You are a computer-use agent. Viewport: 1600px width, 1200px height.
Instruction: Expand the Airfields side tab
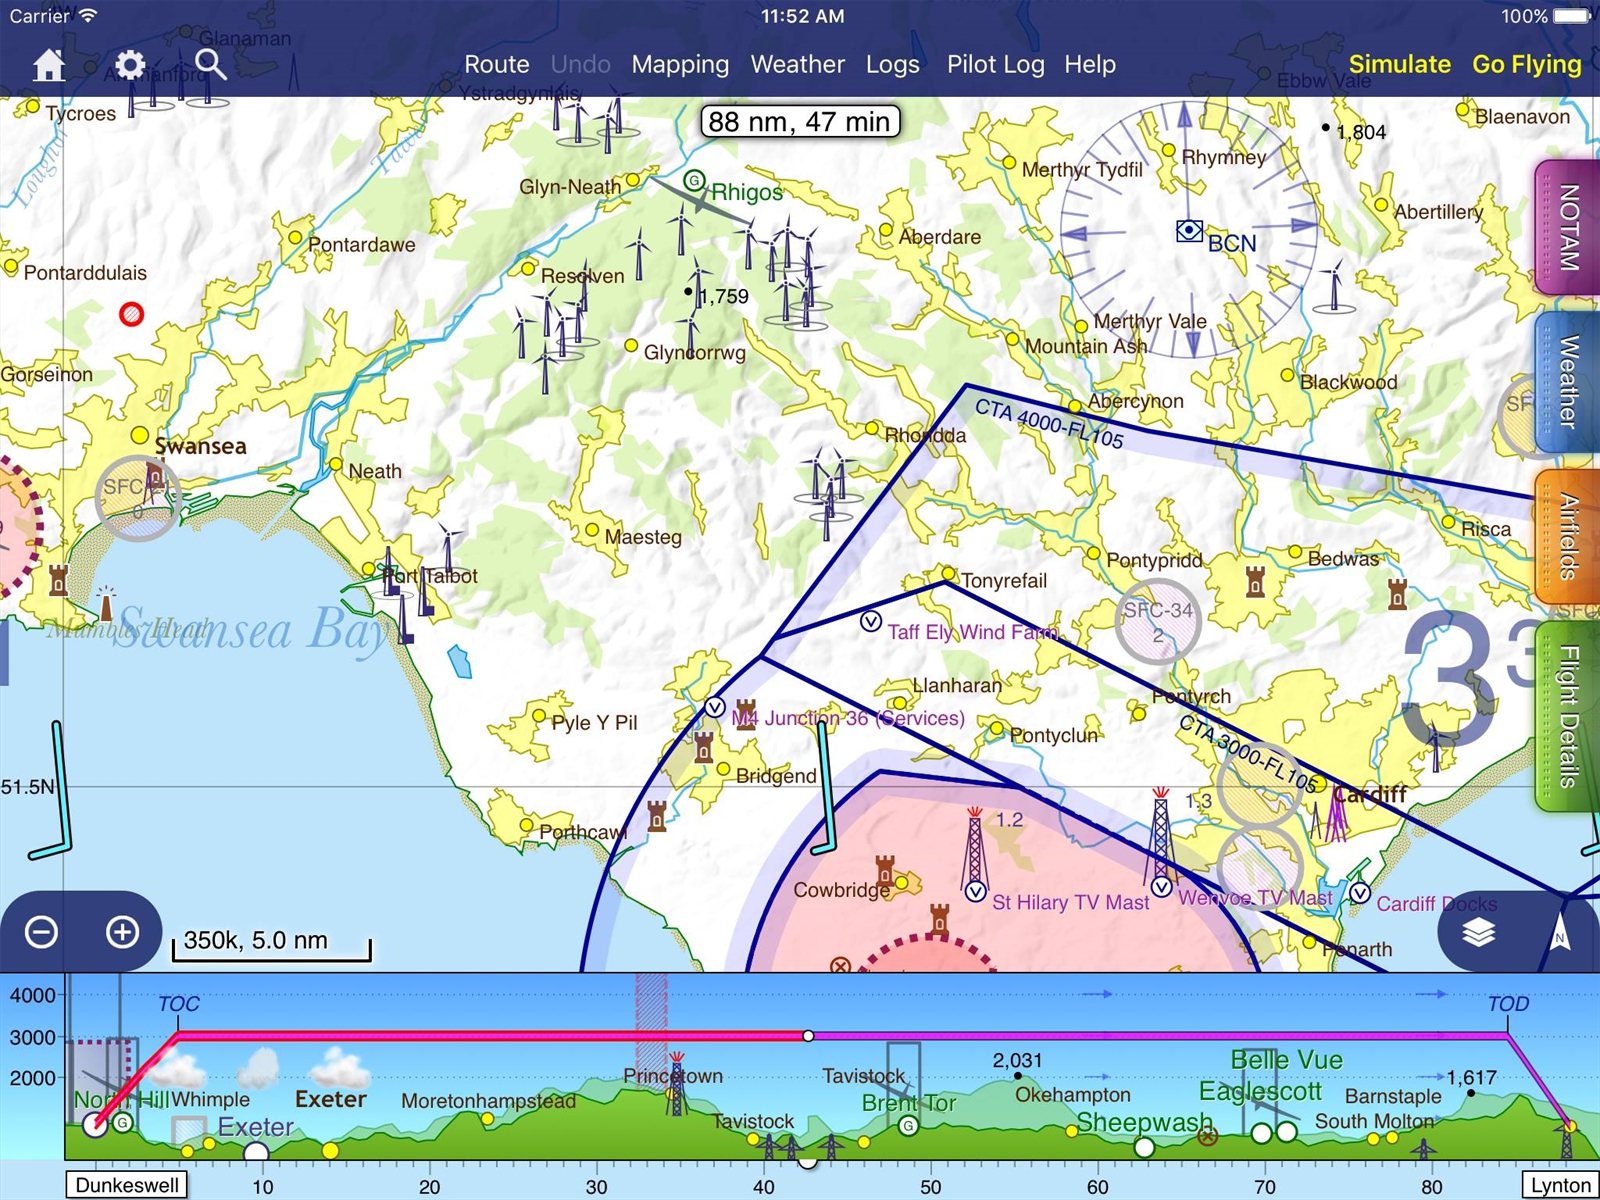click(1568, 537)
